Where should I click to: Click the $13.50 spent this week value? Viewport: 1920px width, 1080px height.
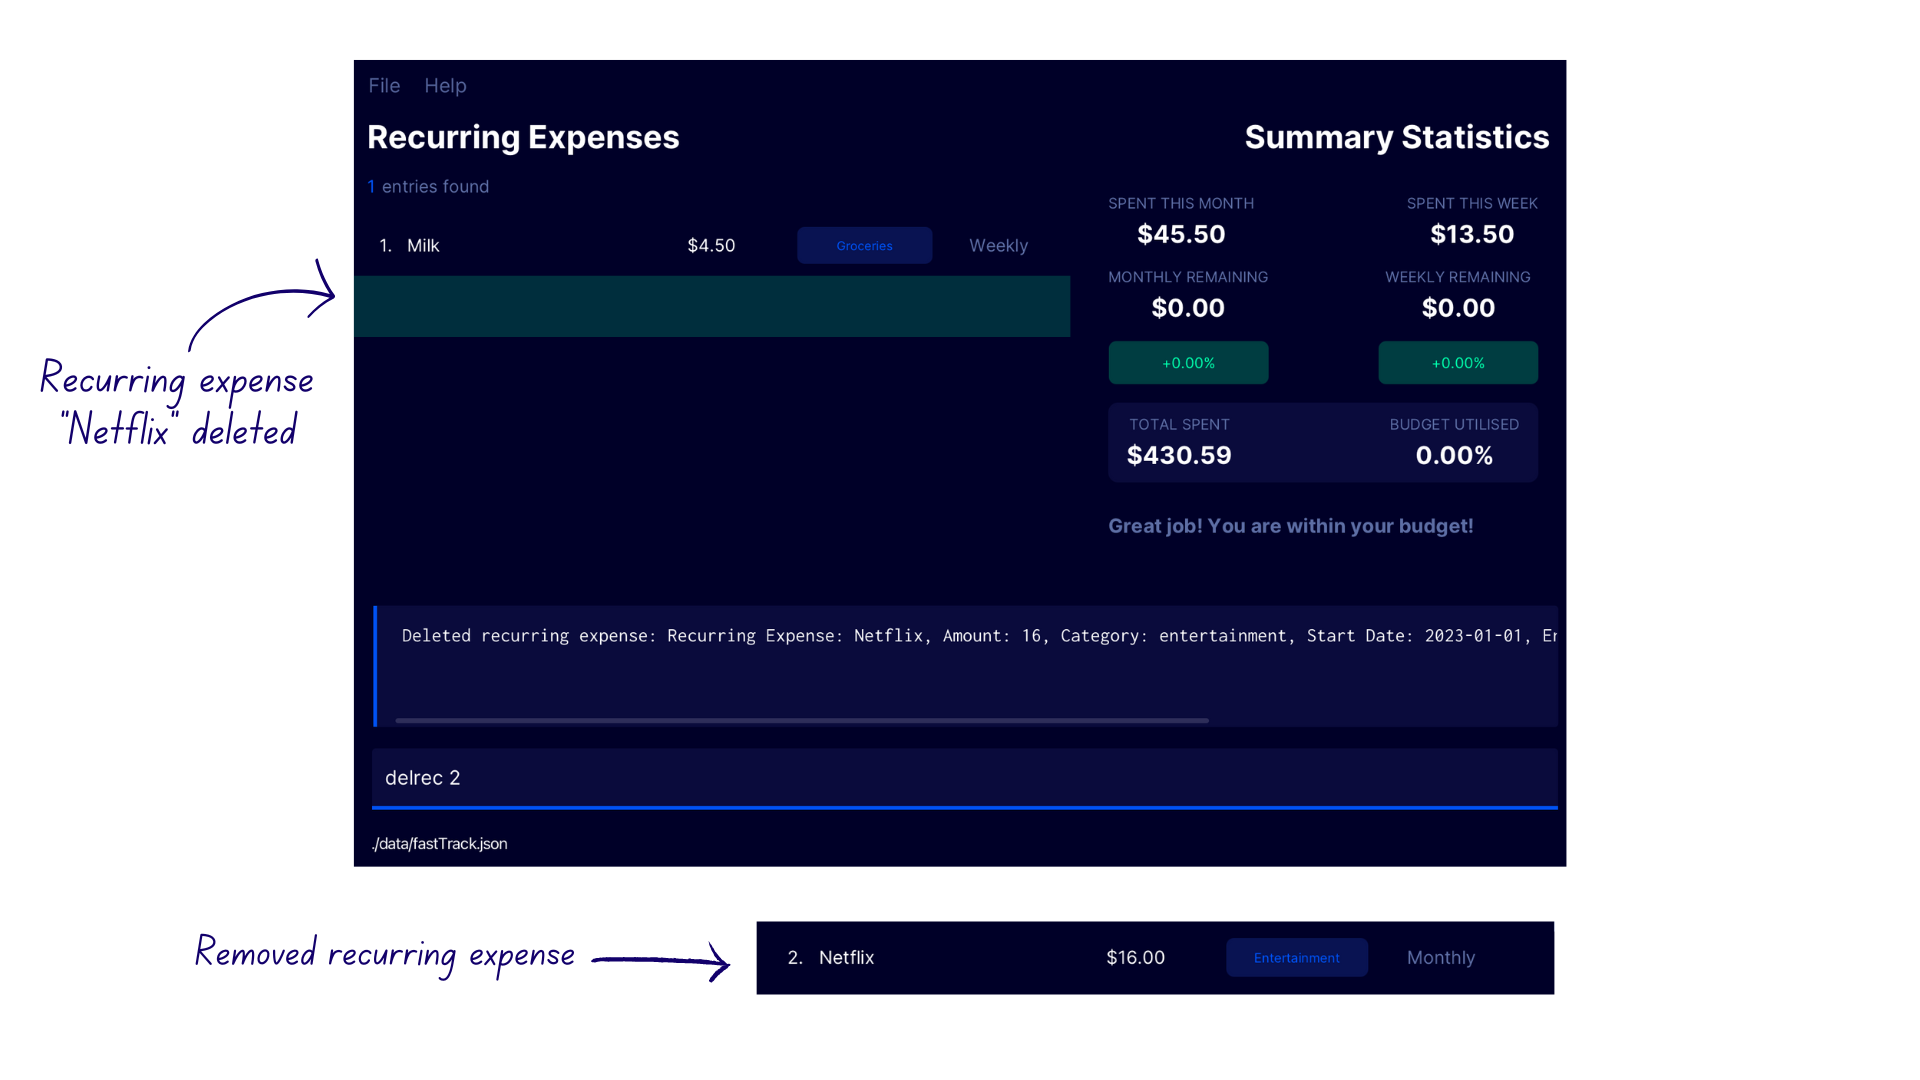[x=1472, y=234]
